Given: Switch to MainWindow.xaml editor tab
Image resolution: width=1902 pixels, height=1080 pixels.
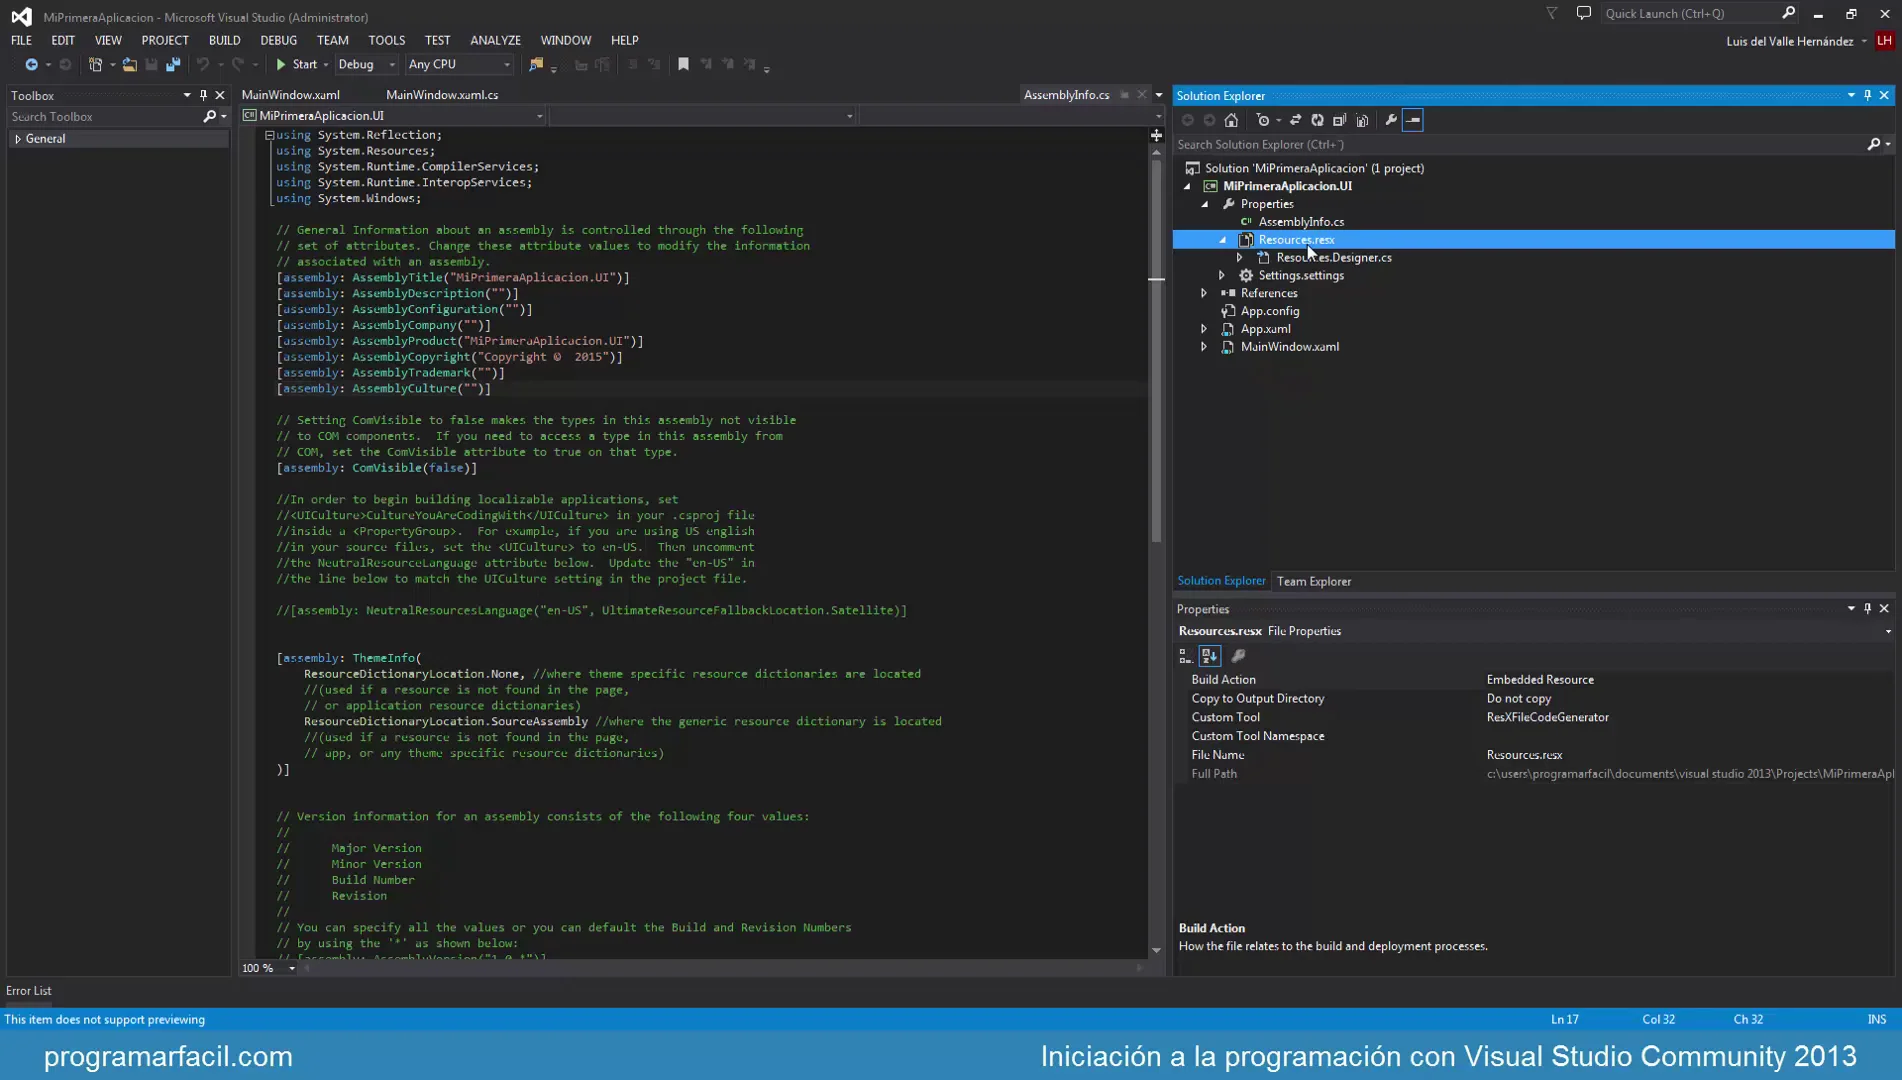Looking at the screenshot, I should tap(290, 95).
